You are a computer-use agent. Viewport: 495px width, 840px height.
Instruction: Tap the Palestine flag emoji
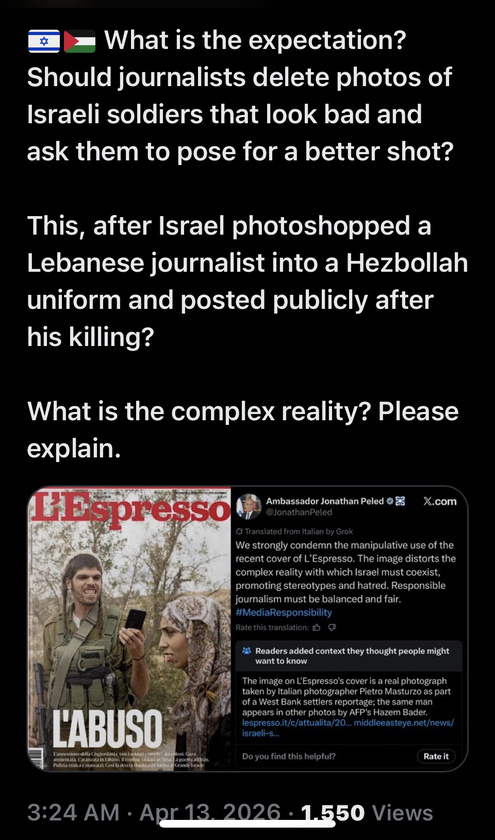(x=79, y=42)
